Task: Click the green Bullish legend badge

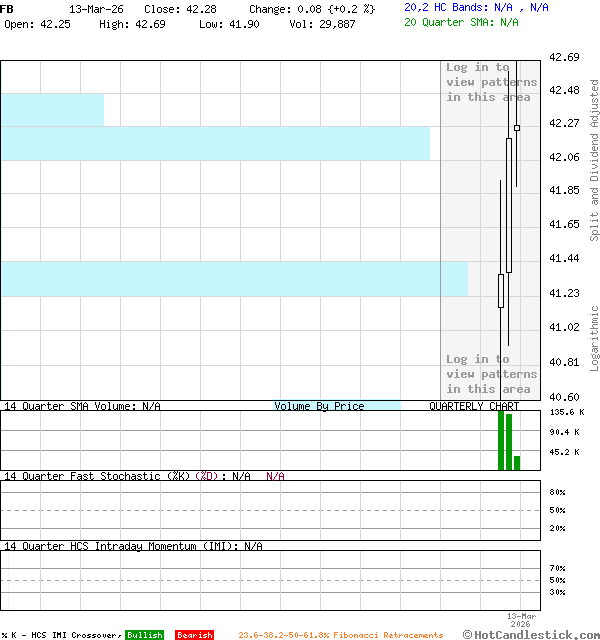Action: 144,635
